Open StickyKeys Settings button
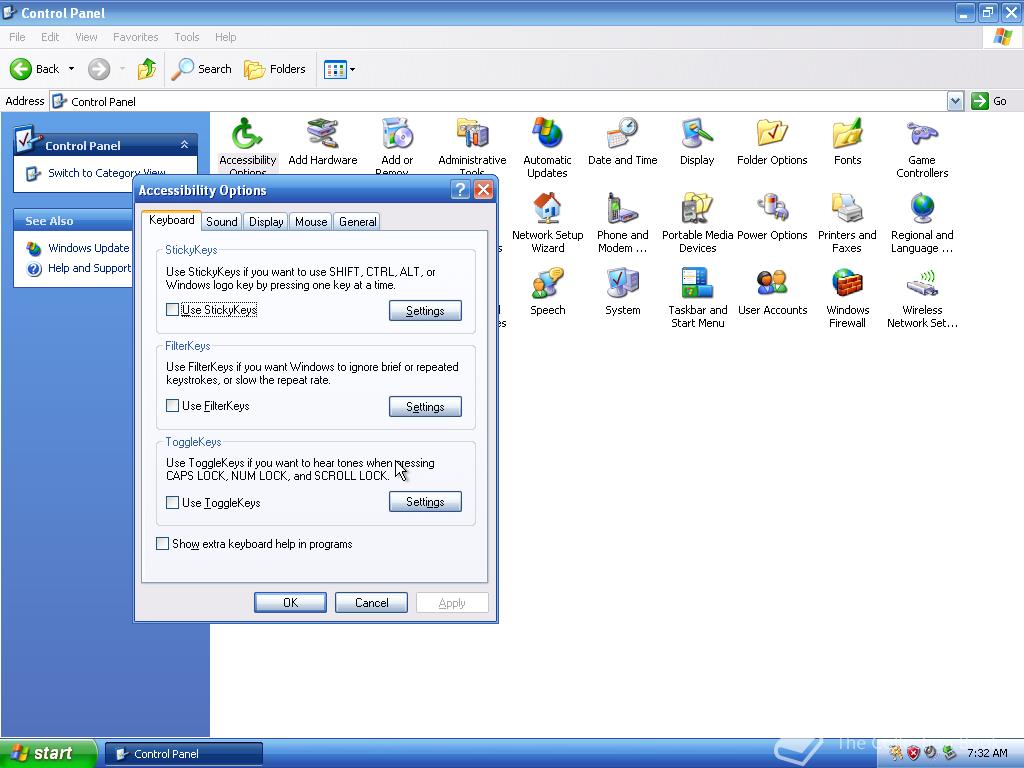 pyautogui.click(x=425, y=311)
